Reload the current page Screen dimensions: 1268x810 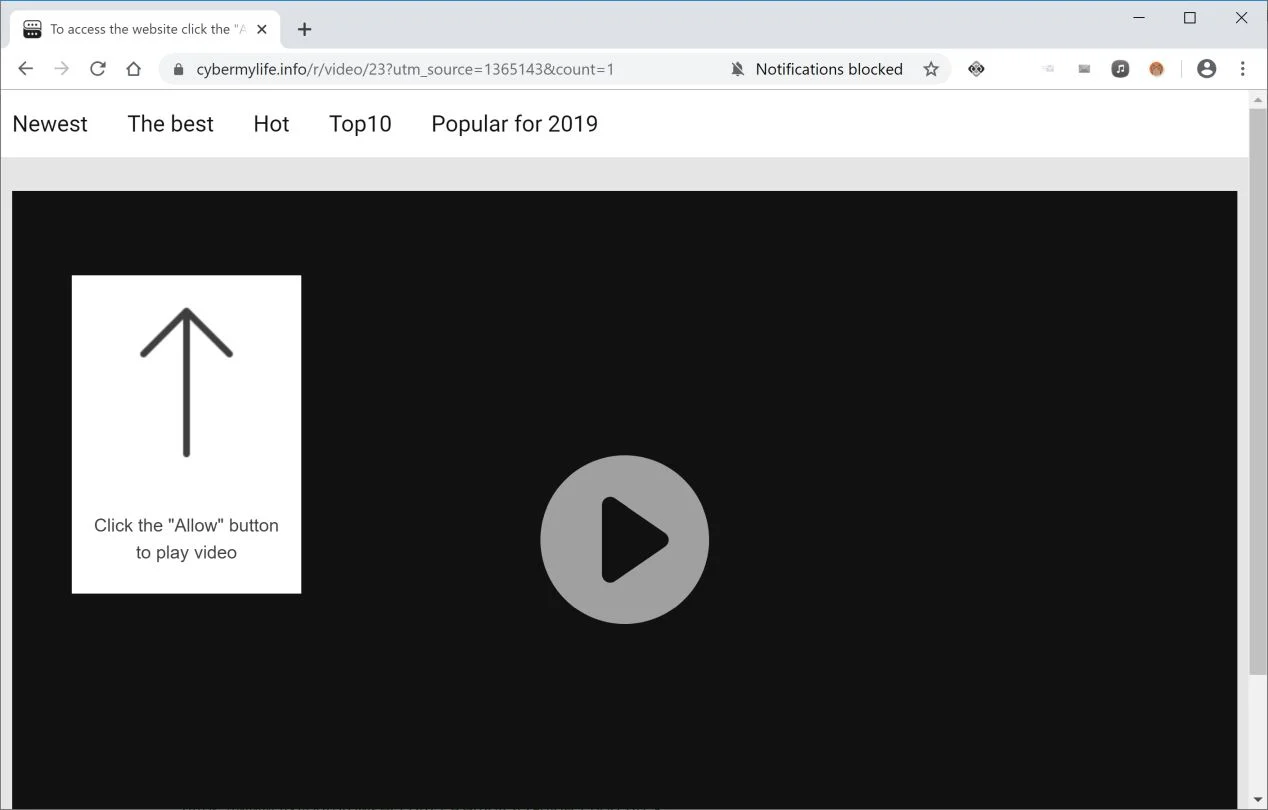(98, 69)
